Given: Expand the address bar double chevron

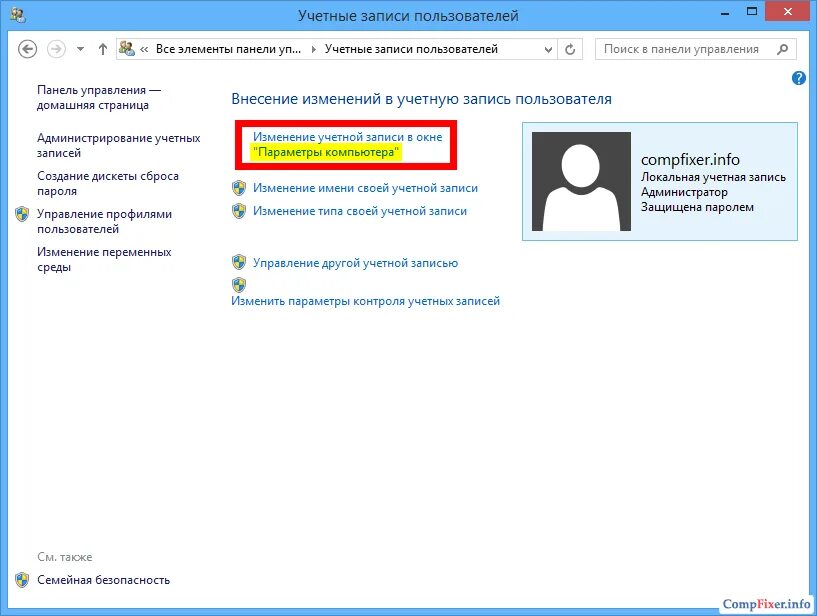Looking at the screenshot, I should tap(144, 50).
